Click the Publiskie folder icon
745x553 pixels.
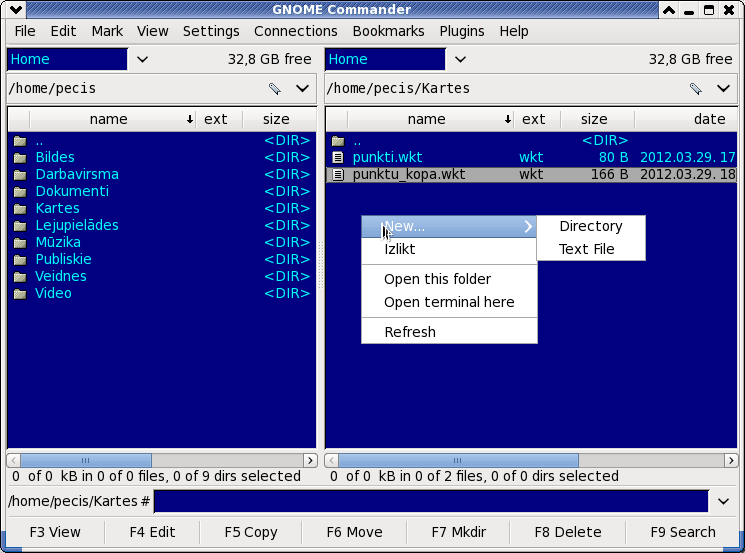pos(20,259)
